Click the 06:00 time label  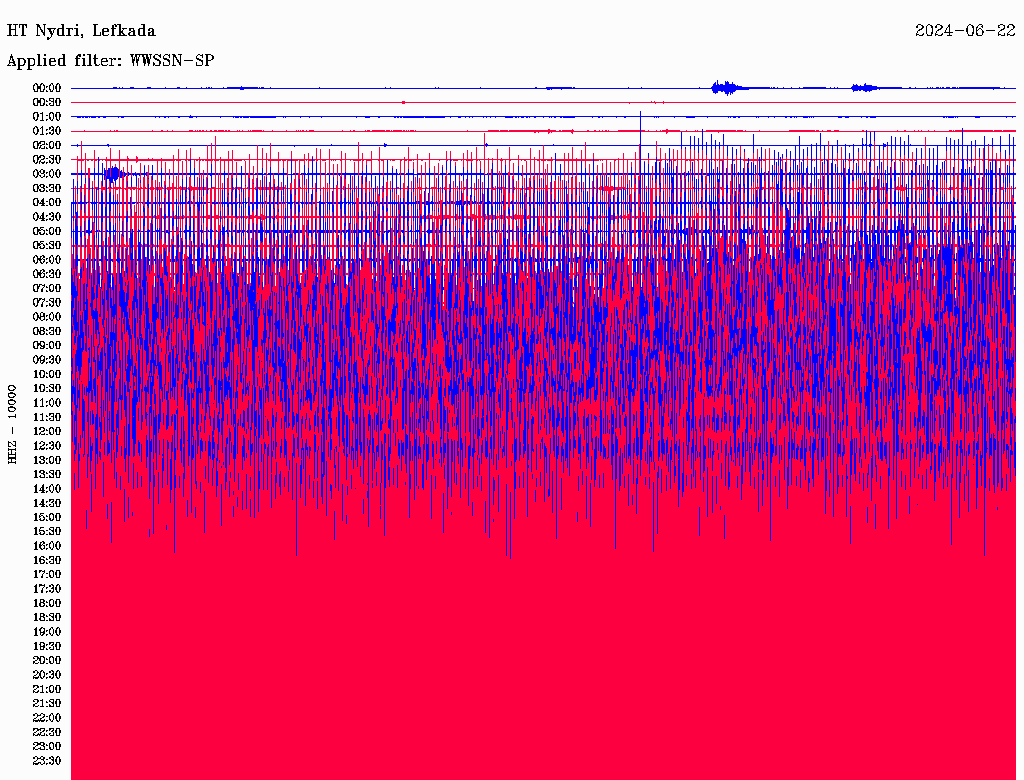click(x=47, y=260)
